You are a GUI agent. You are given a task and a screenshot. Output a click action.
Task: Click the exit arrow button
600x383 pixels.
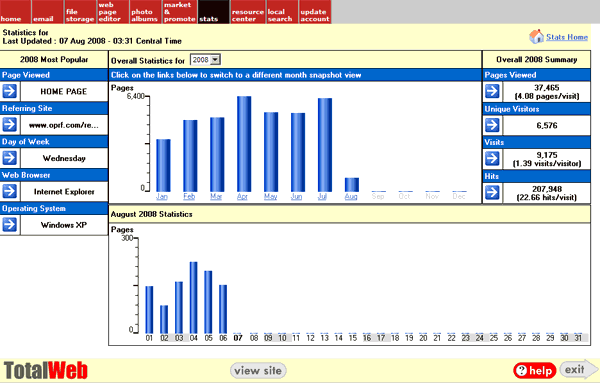579,370
